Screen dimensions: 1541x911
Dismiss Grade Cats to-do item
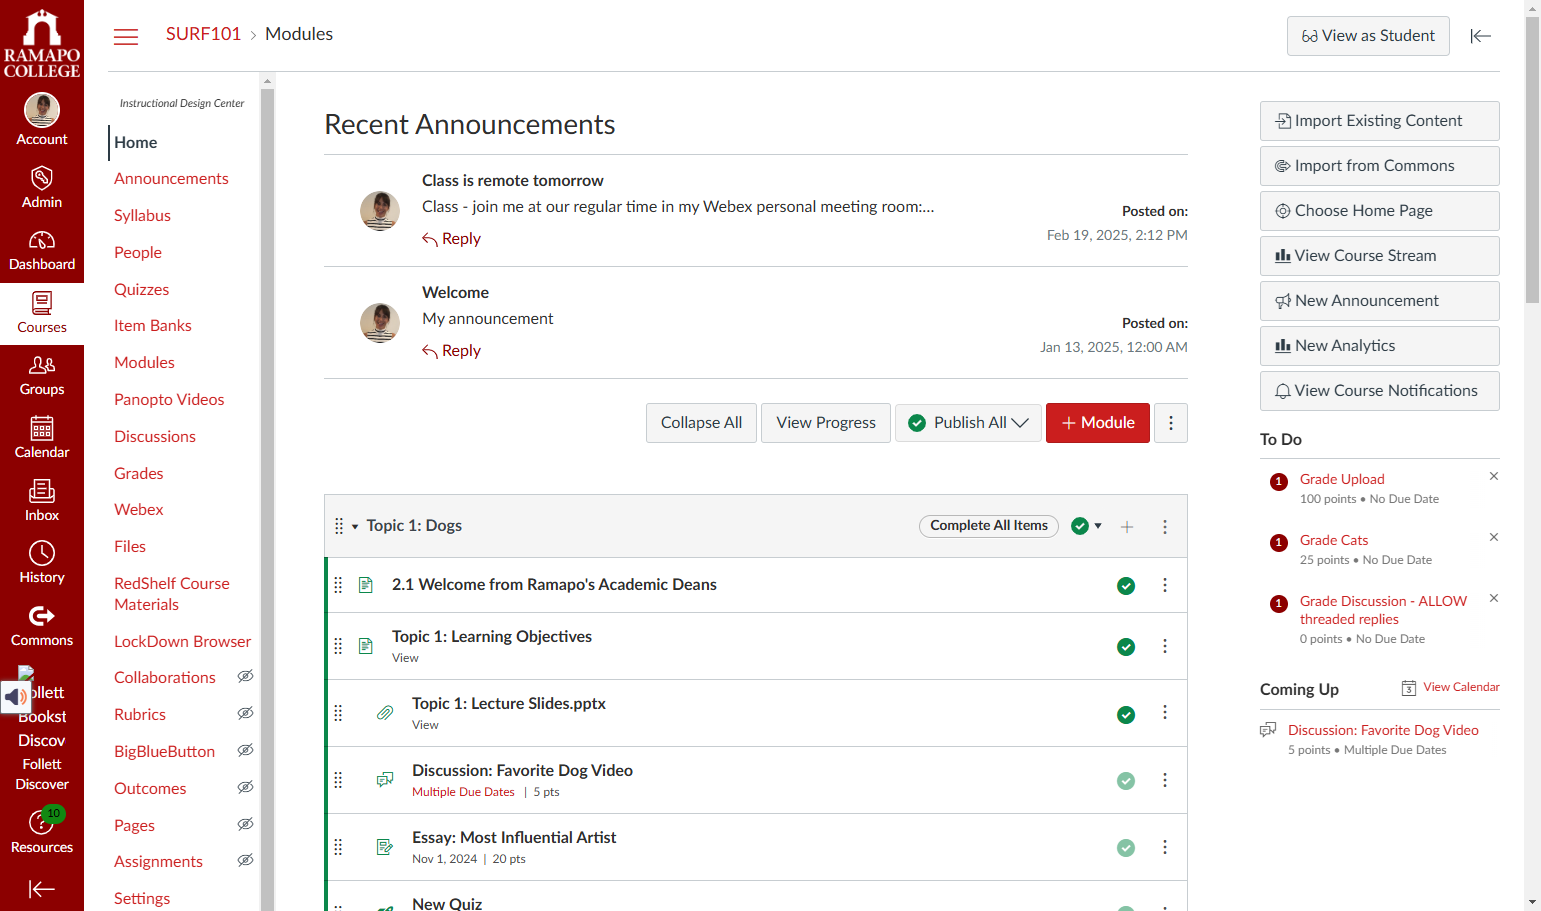coord(1494,537)
